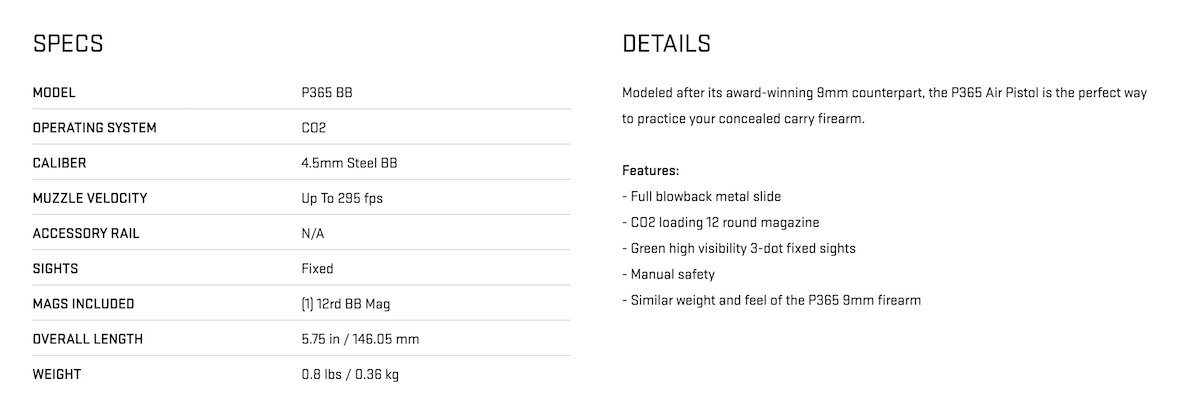Click the Manual safety feature line

click(x=668, y=274)
